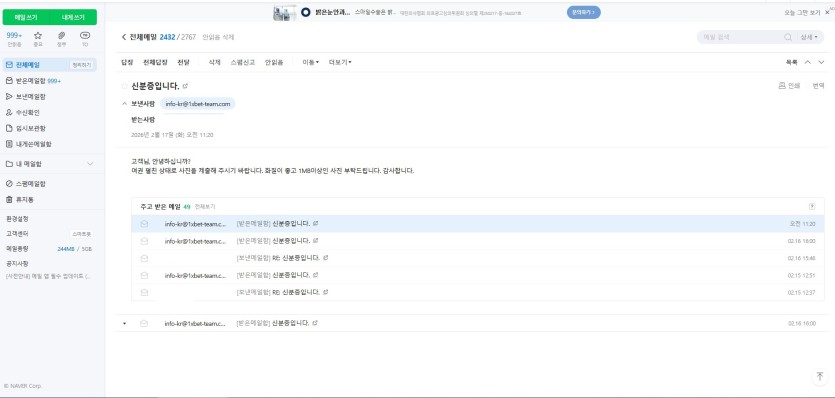Click sender chip info-kr@1xbet-team.com
This screenshot has height=398, width=835.
[198, 104]
